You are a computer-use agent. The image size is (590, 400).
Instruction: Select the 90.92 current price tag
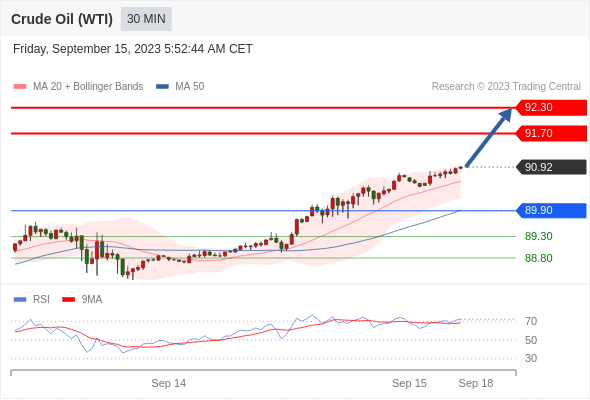(x=551, y=167)
